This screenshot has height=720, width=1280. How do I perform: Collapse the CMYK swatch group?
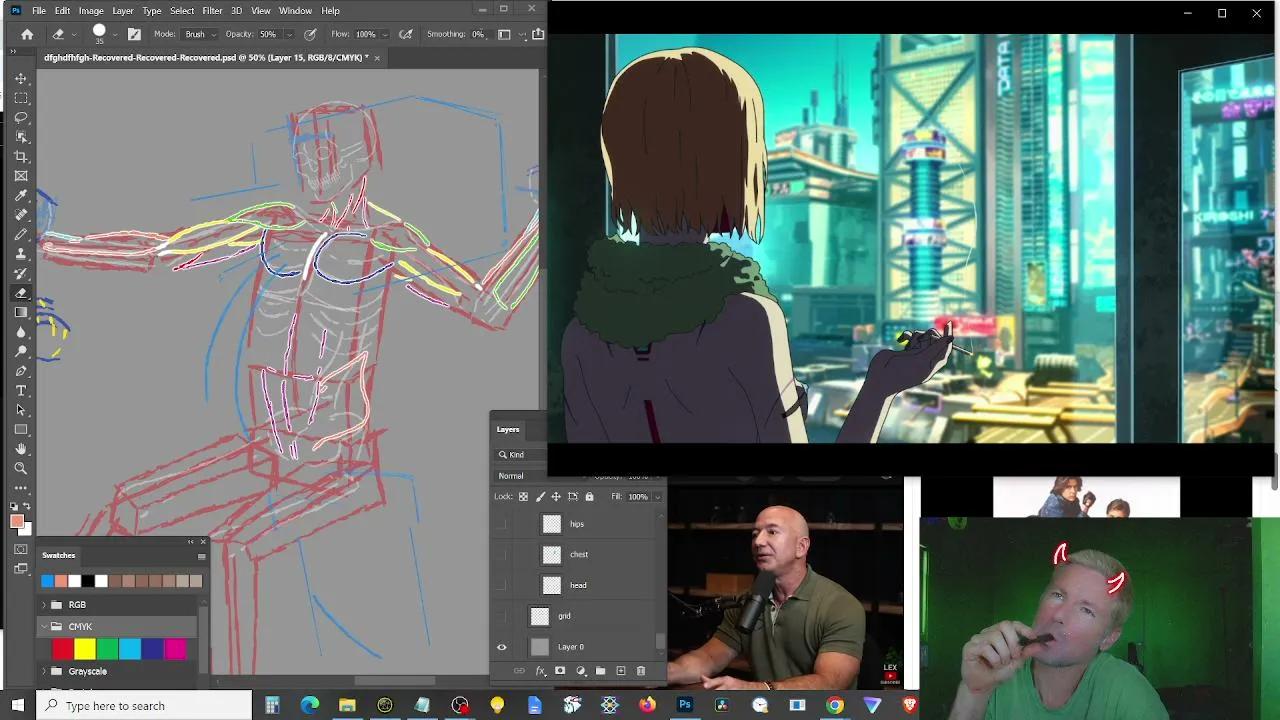point(44,627)
